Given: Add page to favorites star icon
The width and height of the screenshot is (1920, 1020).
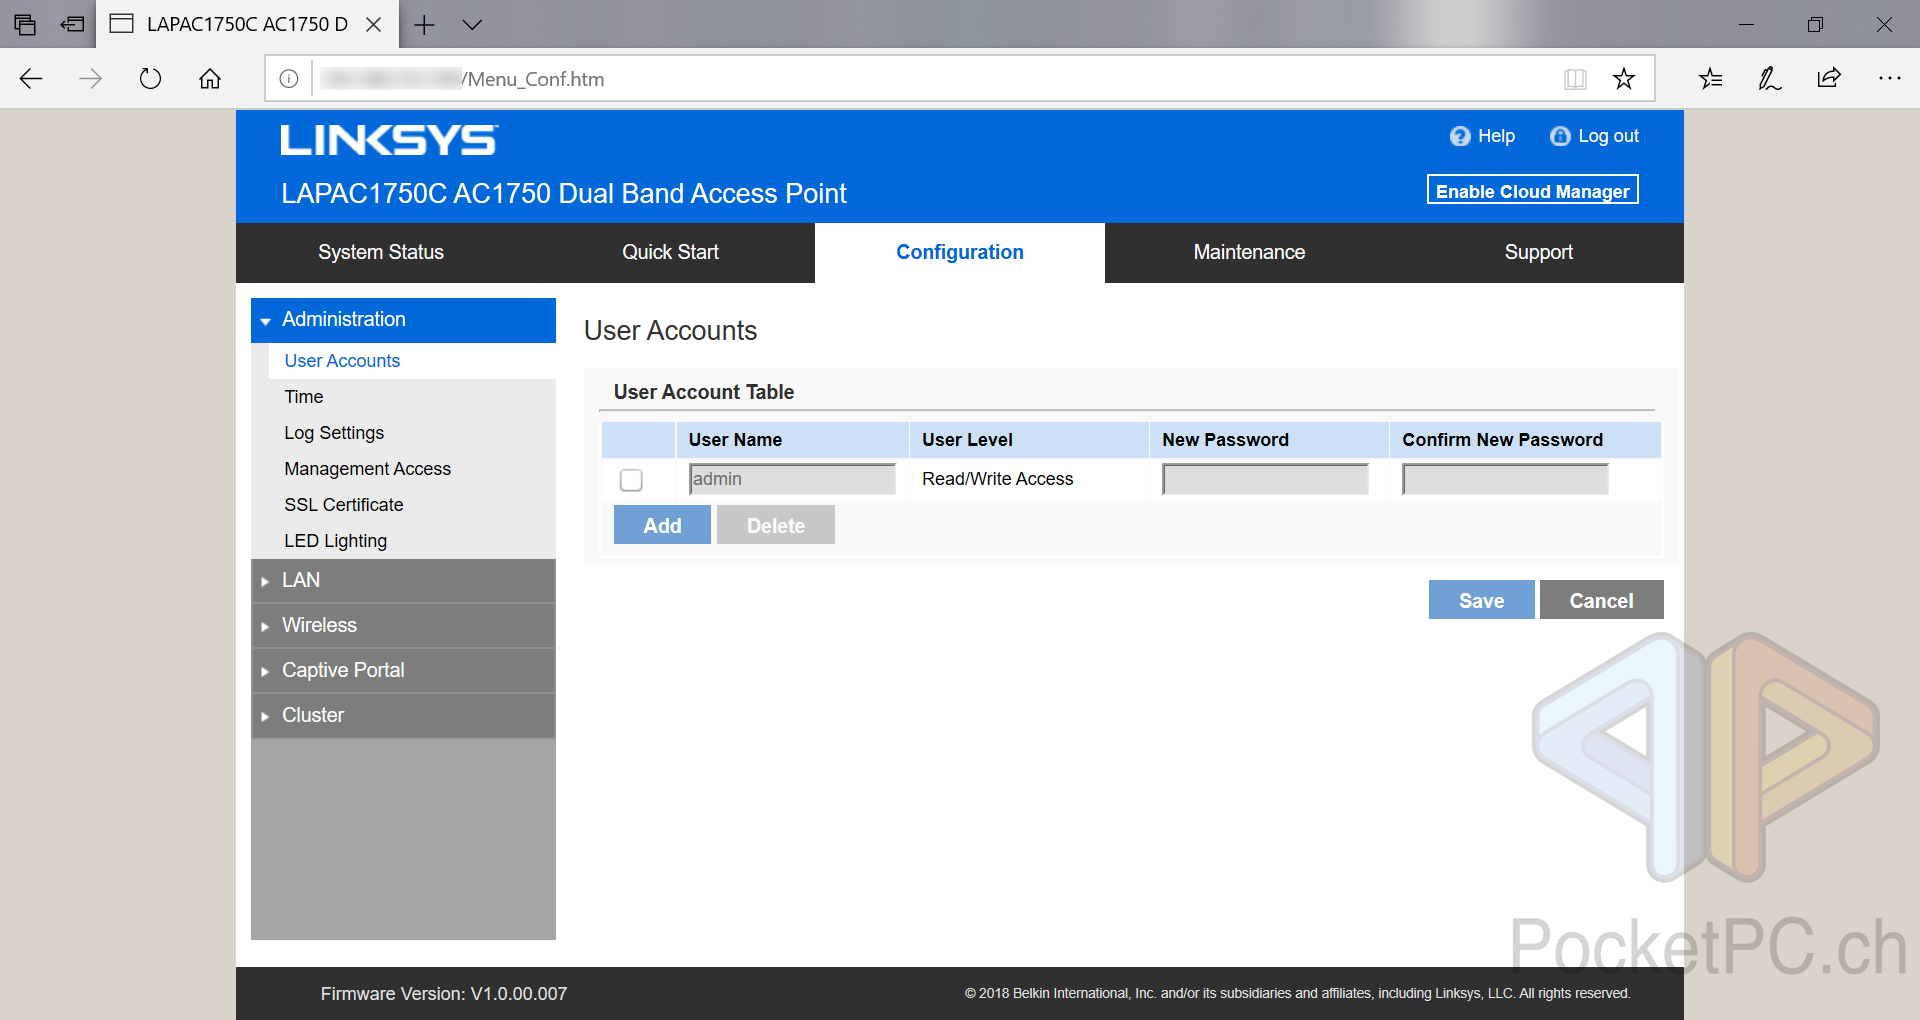Looking at the screenshot, I should (1624, 79).
